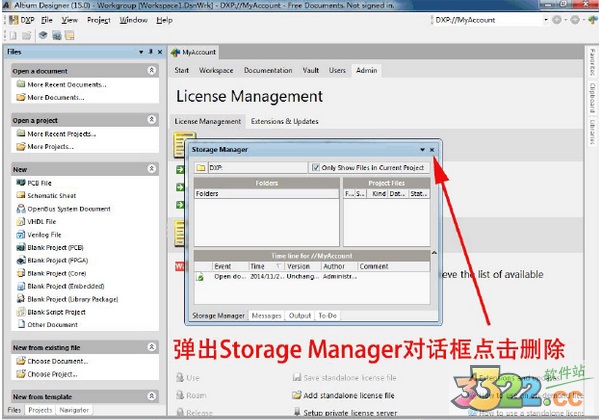Click Setup private license server
This screenshot has width=599, height=420.
click(x=350, y=413)
